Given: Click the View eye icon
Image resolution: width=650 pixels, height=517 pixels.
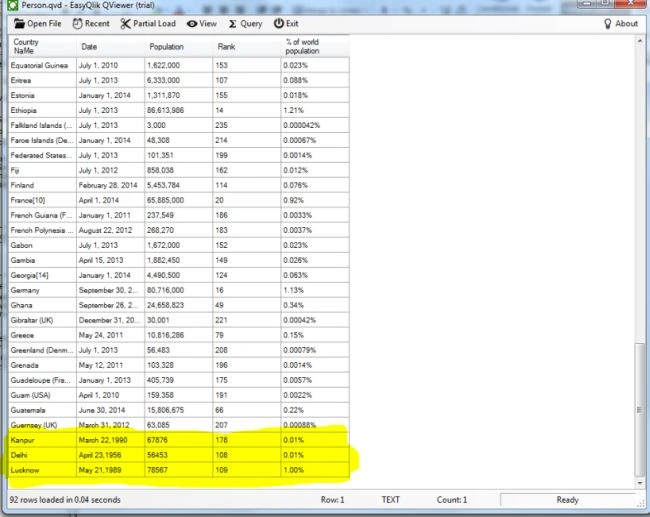Looking at the screenshot, I should click(x=192, y=24).
